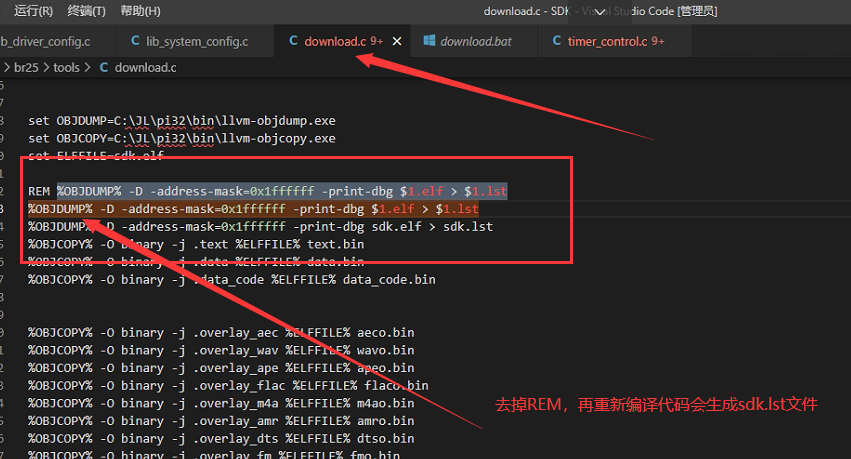Click the C icon on download.c tab

coord(293,41)
